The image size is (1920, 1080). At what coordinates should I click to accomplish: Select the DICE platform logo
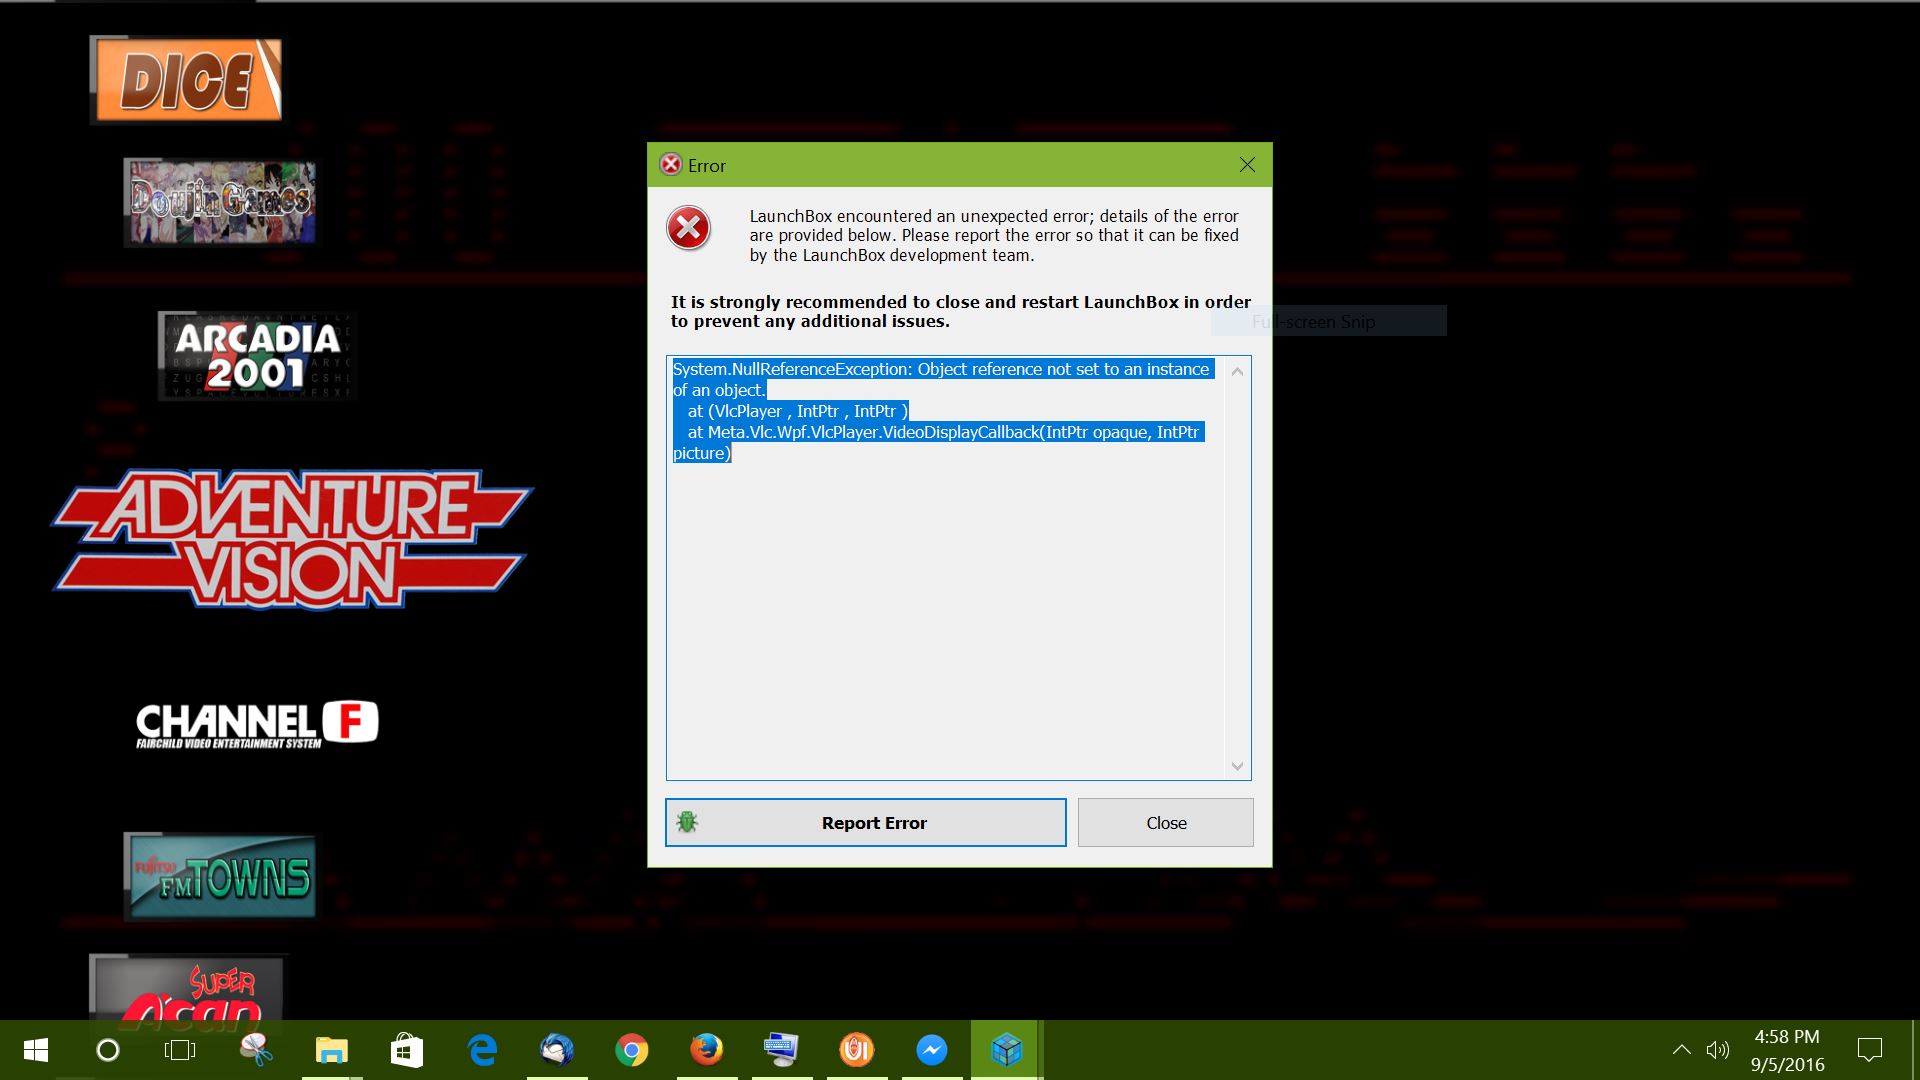(x=187, y=80)
